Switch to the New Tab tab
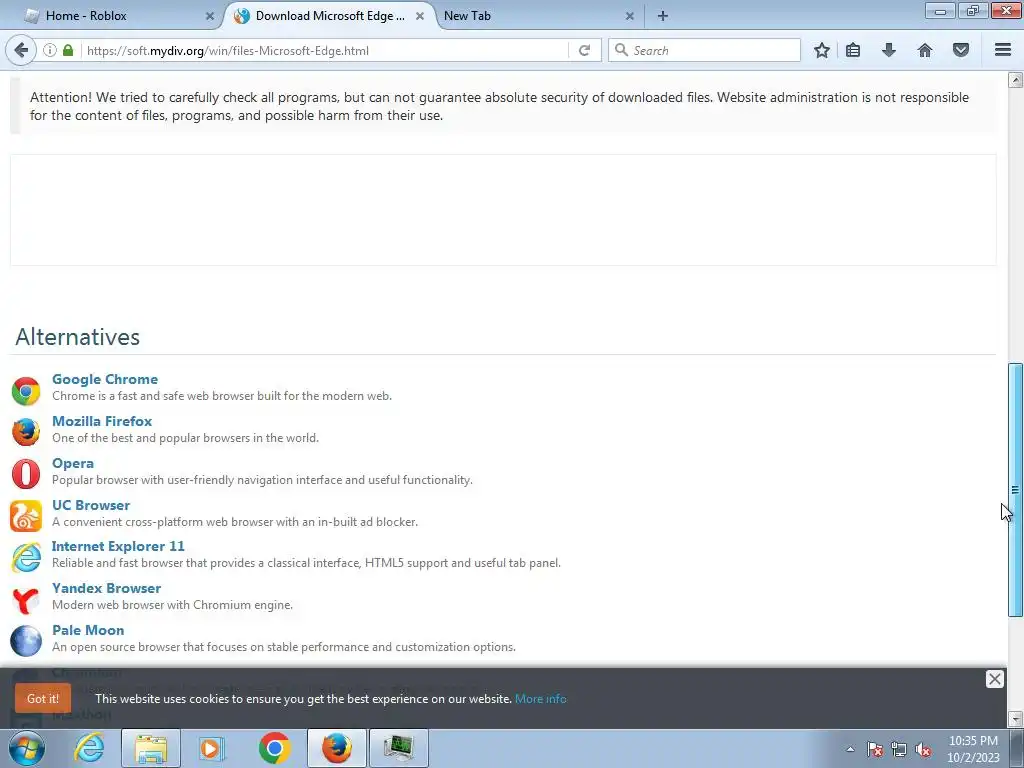The width and height of the screenshot is (1024, 768). pos(539,16)
